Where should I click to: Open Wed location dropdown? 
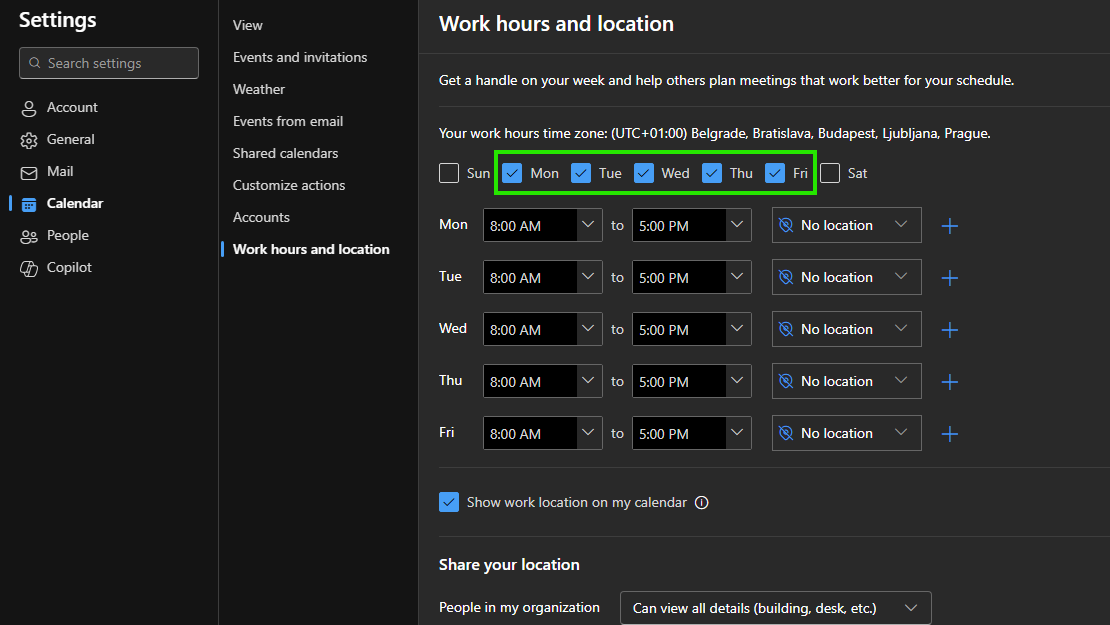pos(847,329)
